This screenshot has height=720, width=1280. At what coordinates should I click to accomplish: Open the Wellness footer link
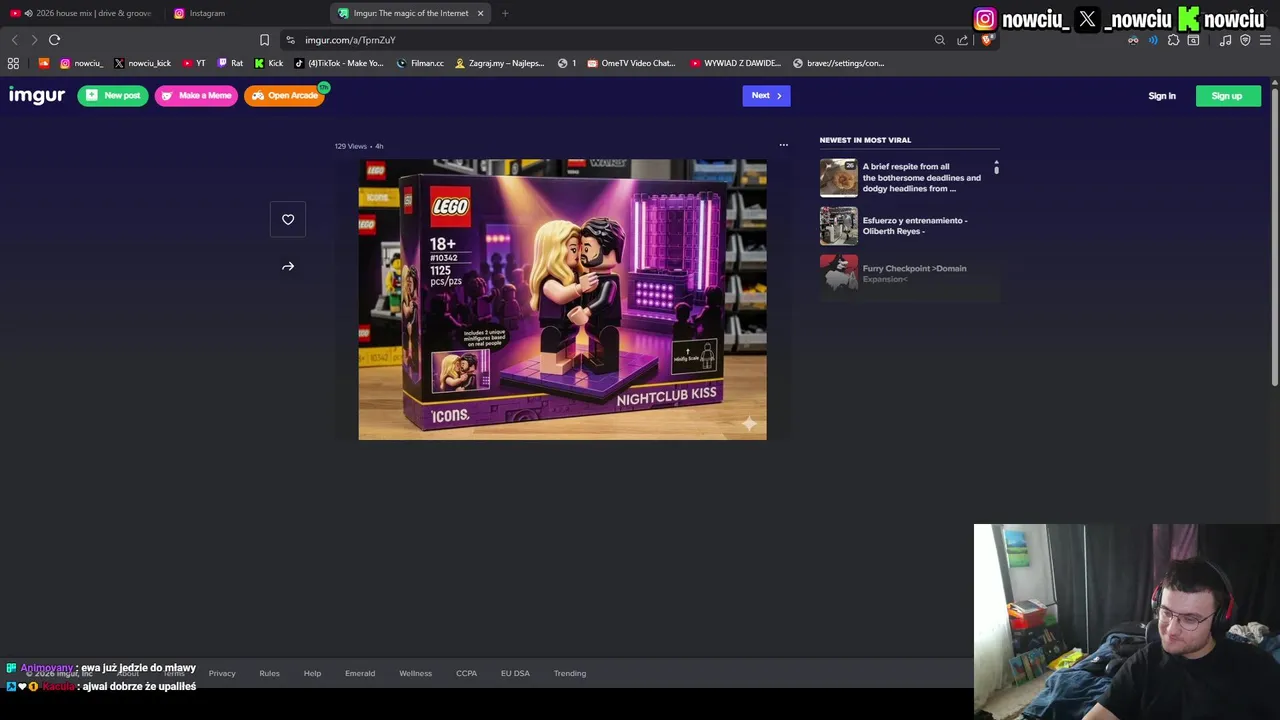pos(415,673)
